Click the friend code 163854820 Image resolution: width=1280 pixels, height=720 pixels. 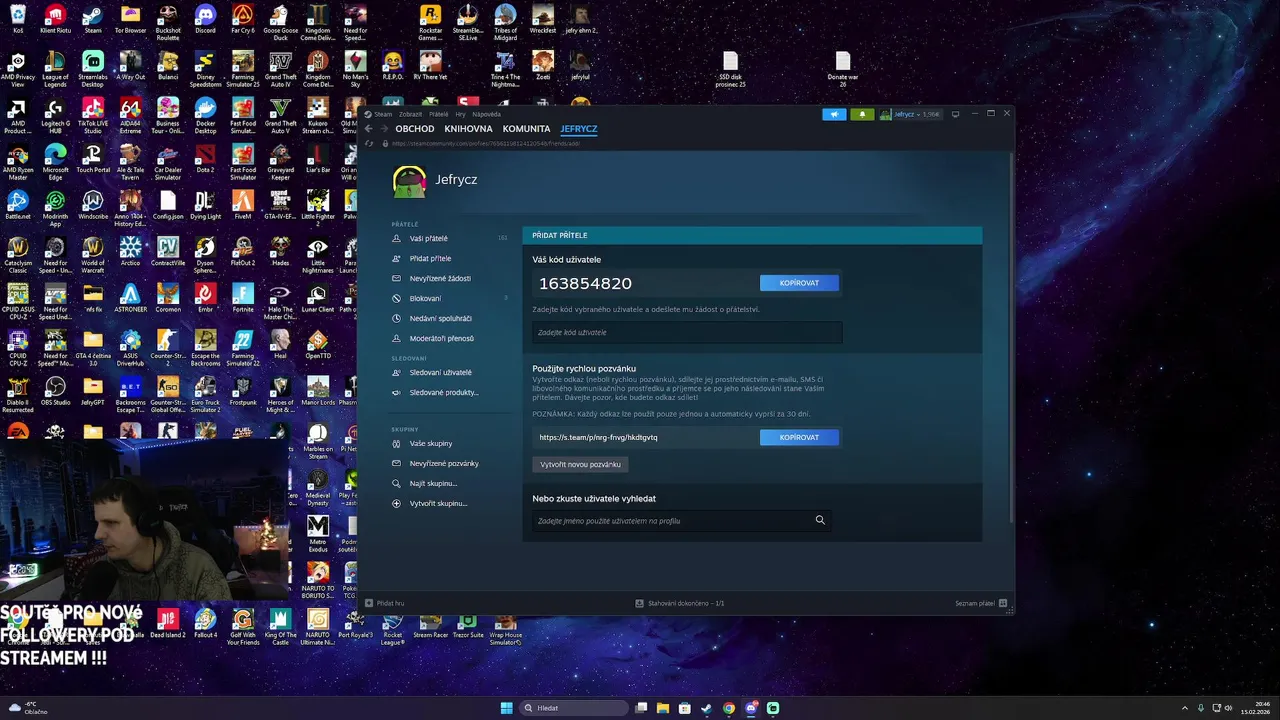[x=585, y=283]
